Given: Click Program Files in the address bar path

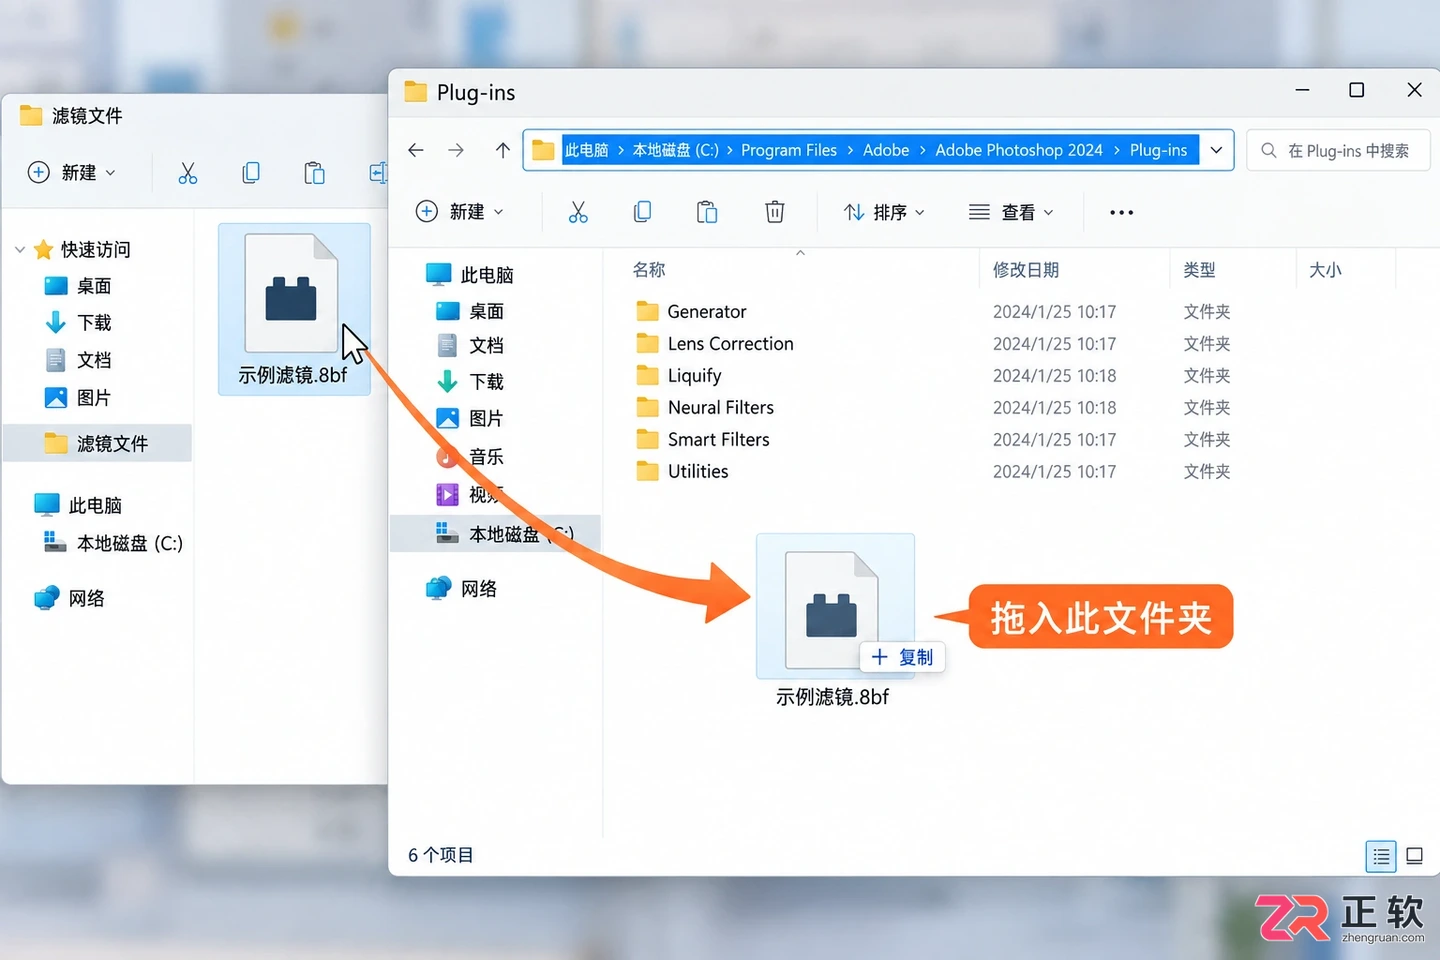Looking at the screenshot, I should (789, 150).
